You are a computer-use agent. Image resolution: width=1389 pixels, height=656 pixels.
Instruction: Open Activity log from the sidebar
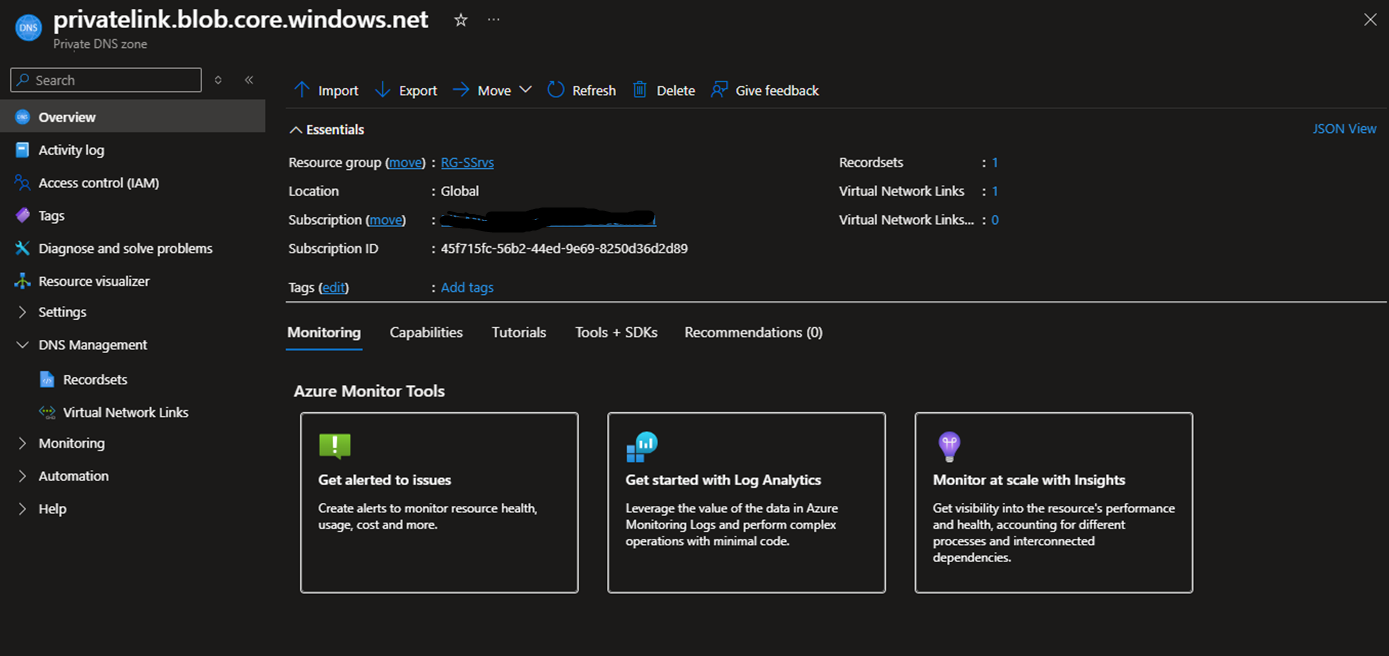click(x=73, y=149)
